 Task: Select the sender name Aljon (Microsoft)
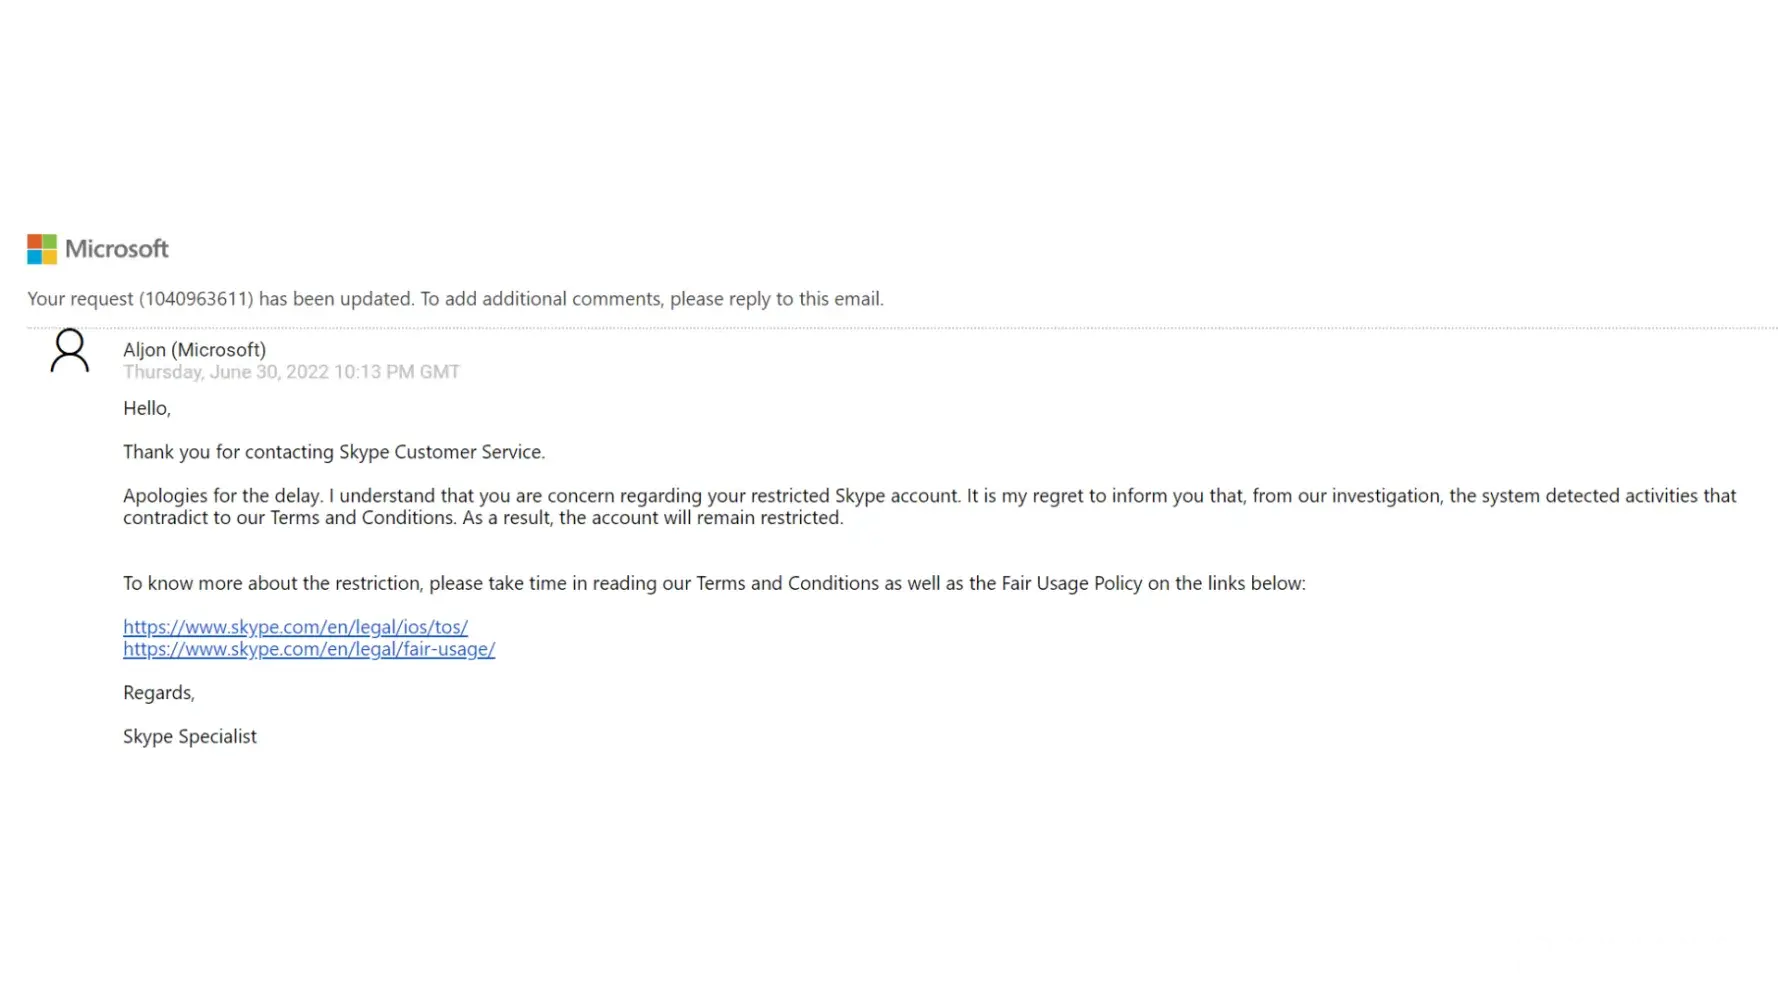click(x=194, y=350)
